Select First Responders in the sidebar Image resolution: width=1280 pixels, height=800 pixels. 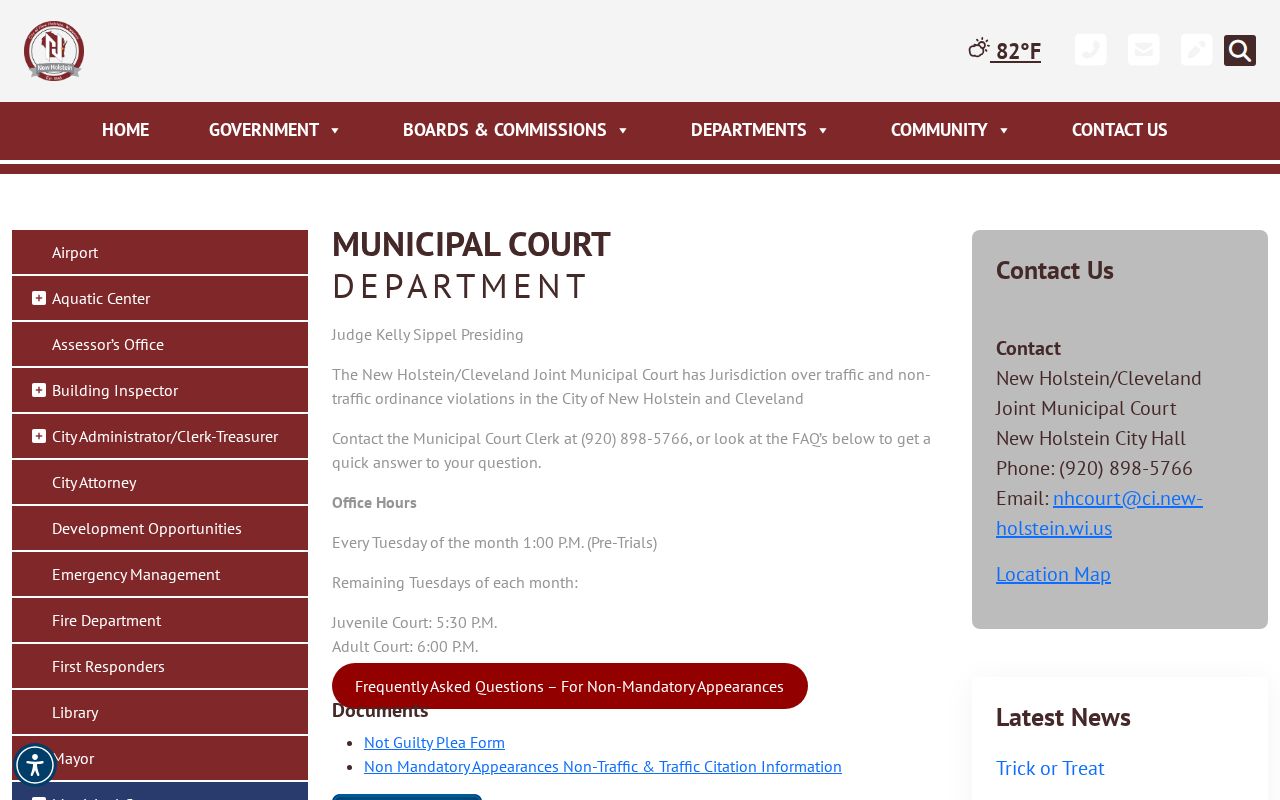pos(160,666)
